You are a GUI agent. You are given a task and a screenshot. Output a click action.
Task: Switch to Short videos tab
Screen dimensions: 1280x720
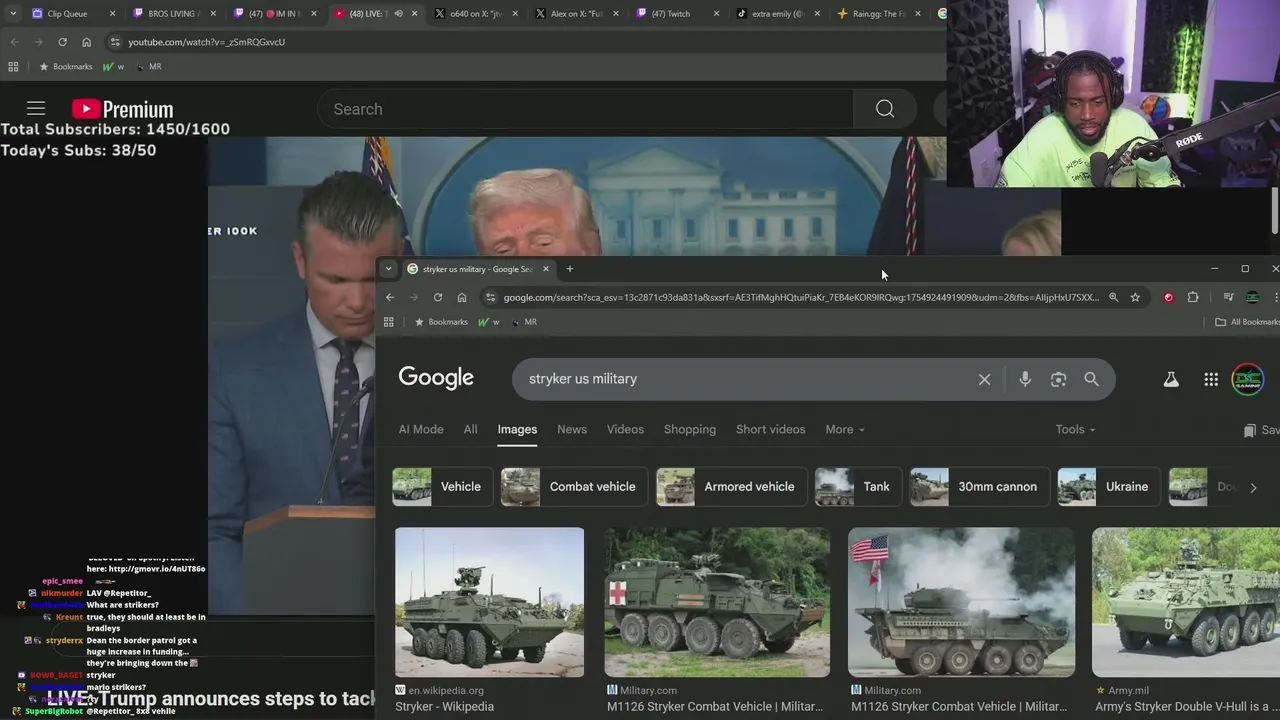point(770,429)
